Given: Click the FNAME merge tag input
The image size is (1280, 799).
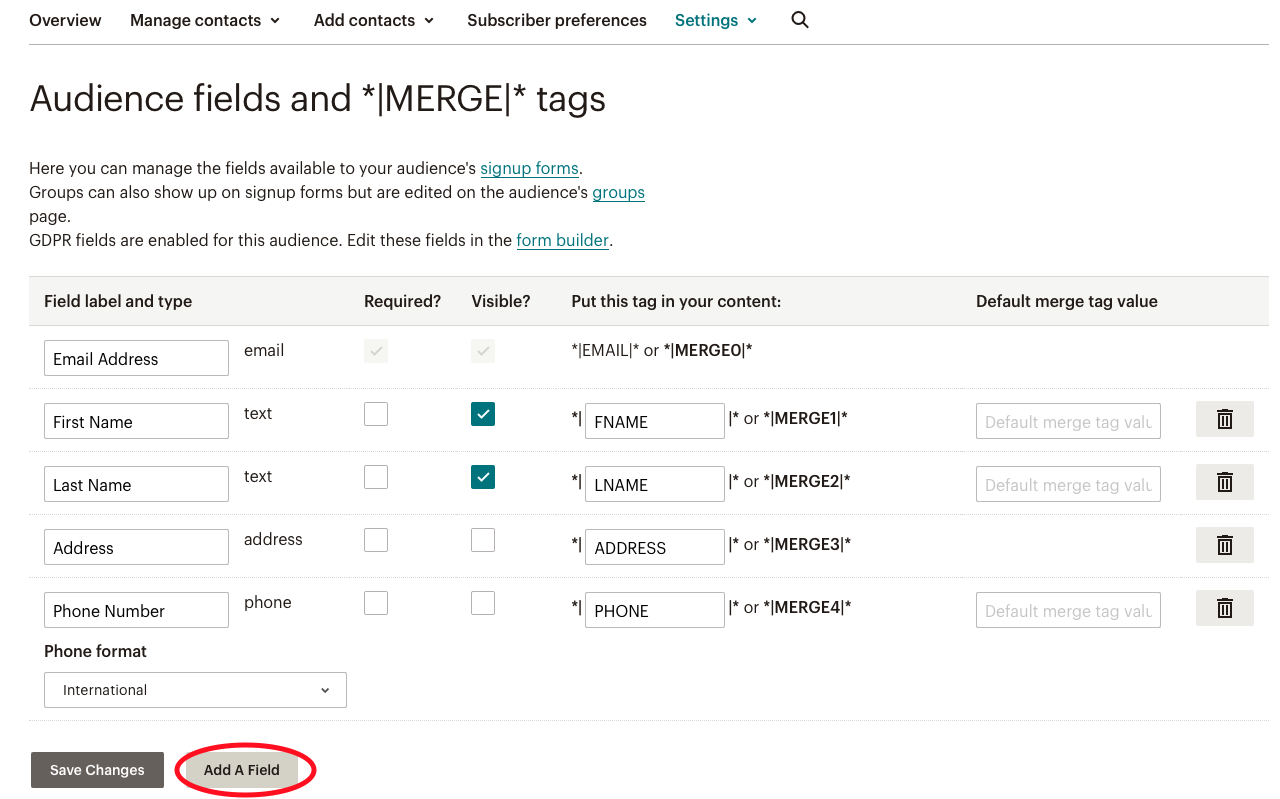Looking at the screenshot, I should click(654, 421).
